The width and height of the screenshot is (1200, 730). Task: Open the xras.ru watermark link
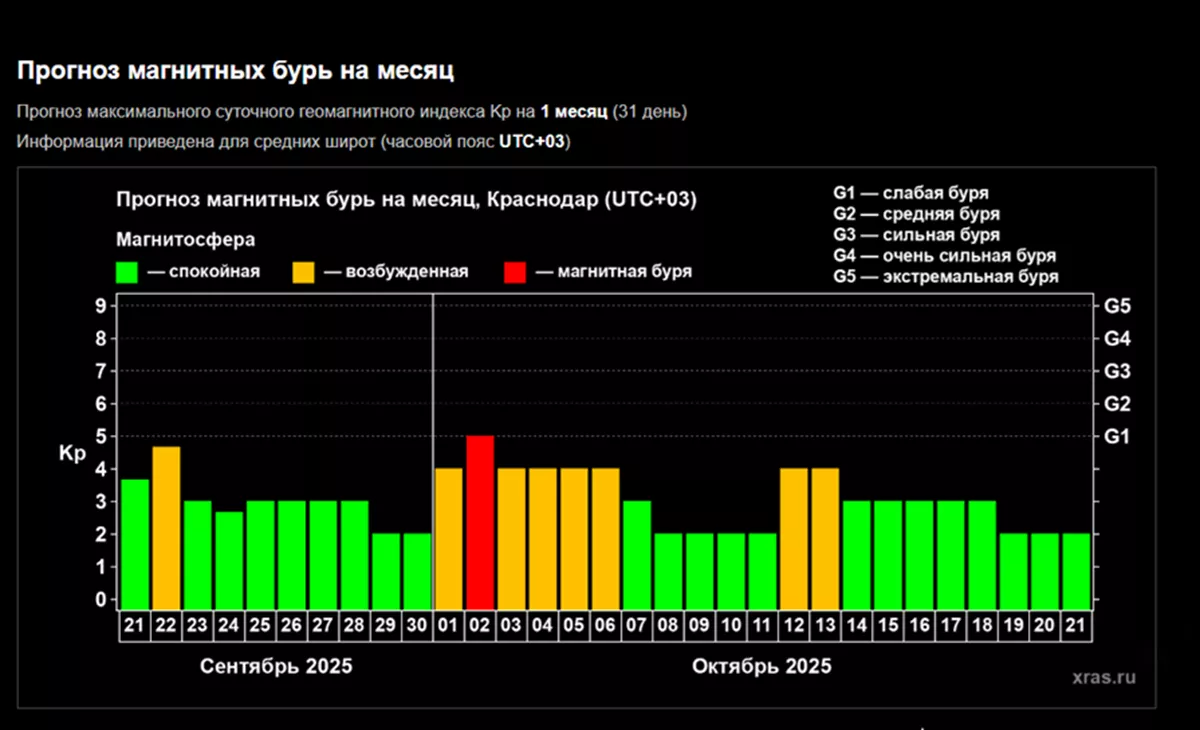click(x=1103, y=677)
